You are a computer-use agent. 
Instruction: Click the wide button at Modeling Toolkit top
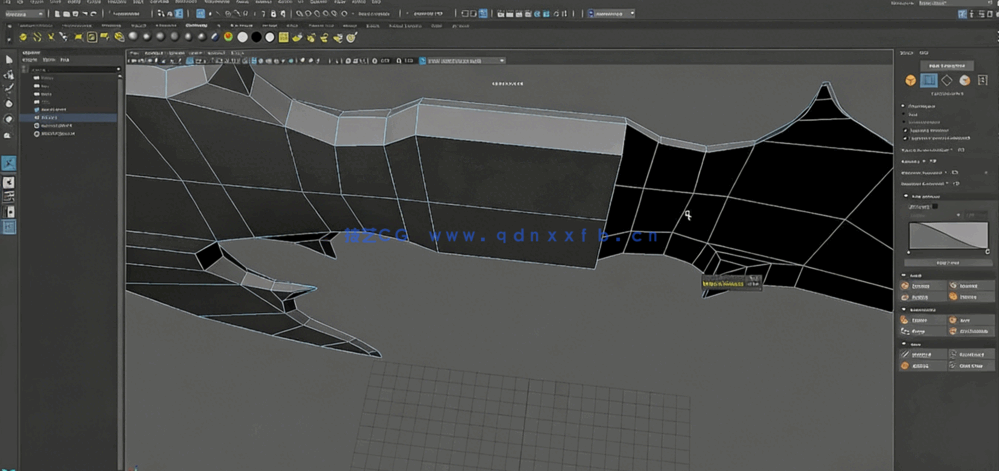(947, 66)
